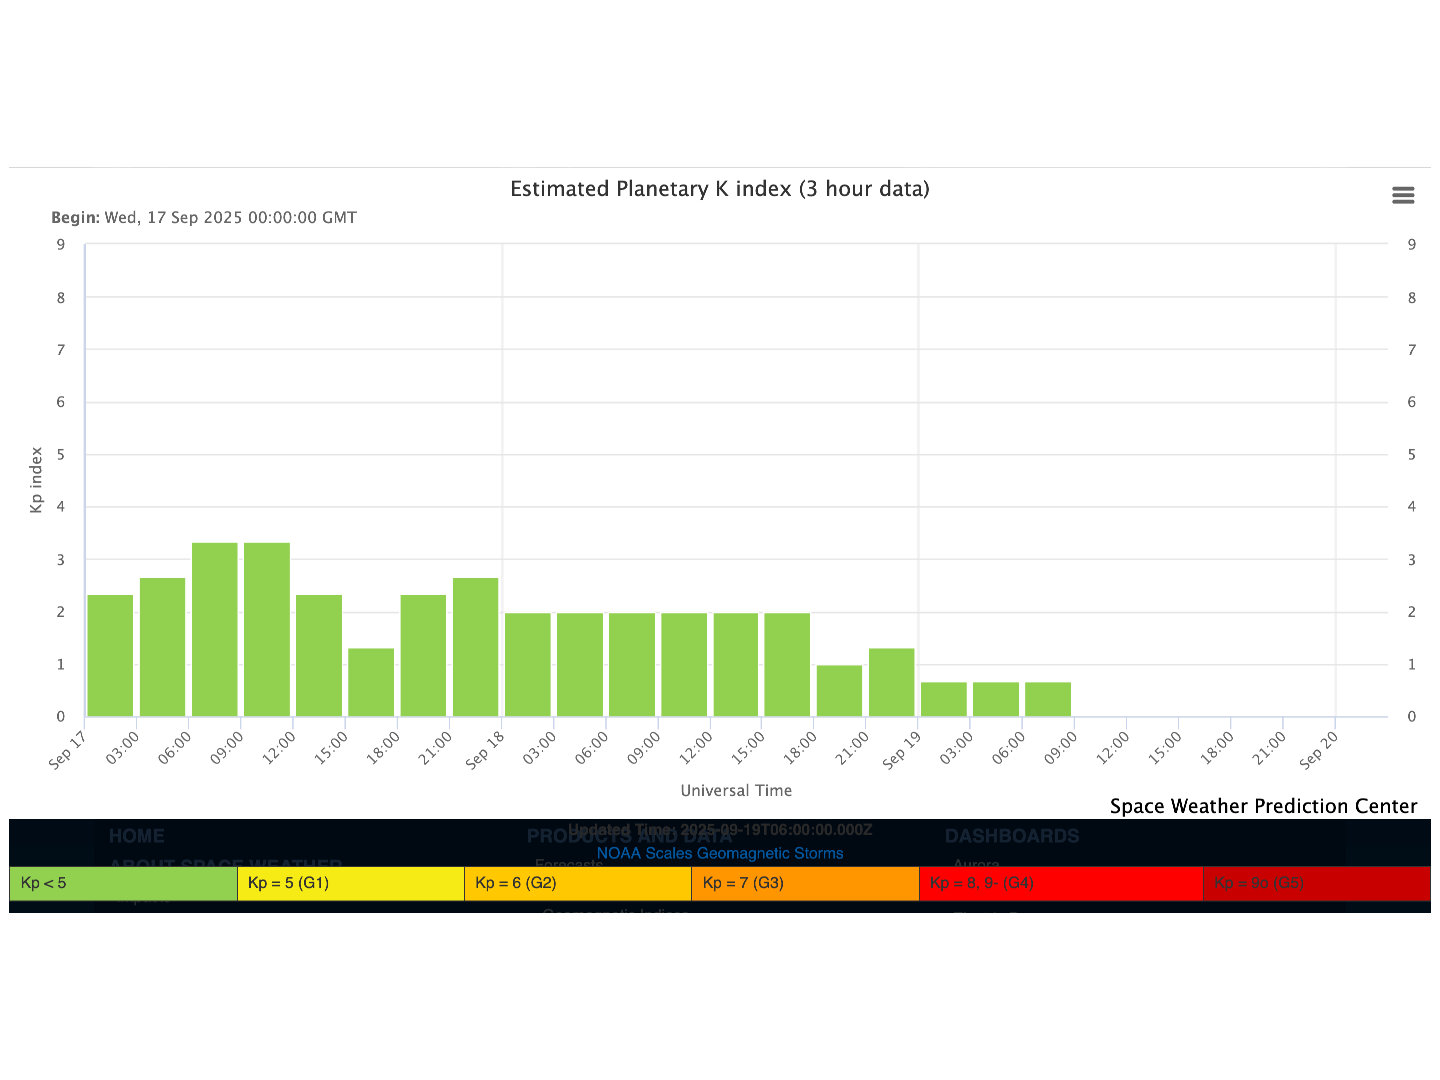This screenshot has height=1080, width=1440.
Task: Click the Estimated Planetary K index title
Action: [719, 189]
